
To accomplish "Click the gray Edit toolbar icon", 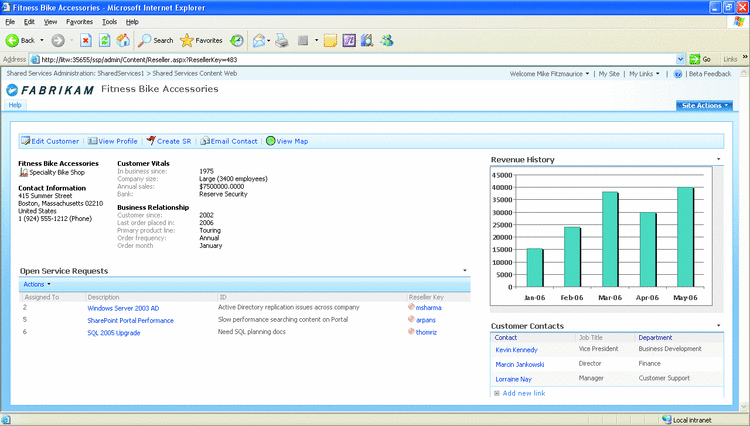I will point(302,41).
